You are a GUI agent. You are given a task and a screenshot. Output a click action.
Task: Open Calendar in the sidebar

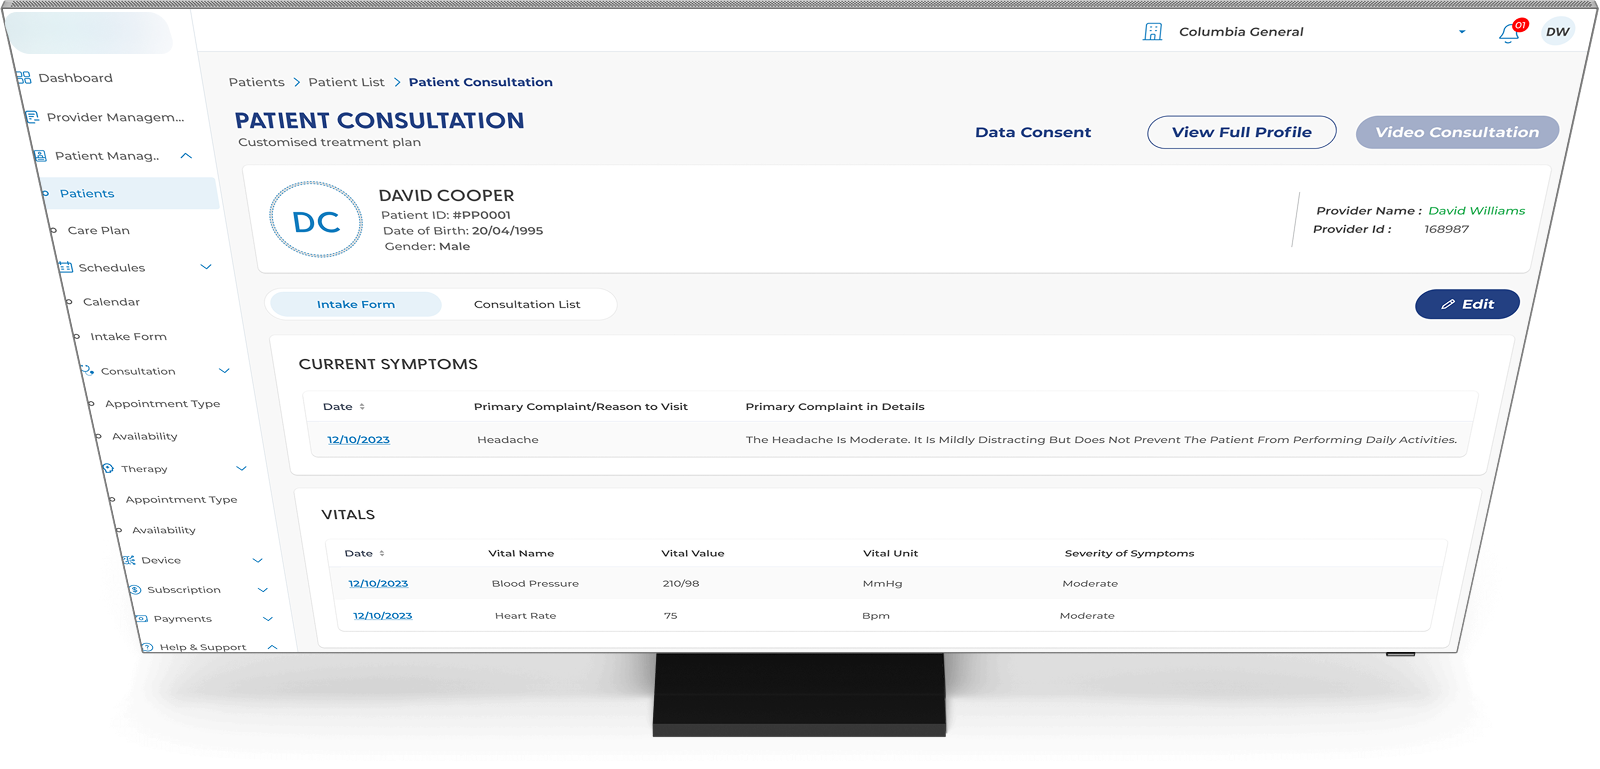click(x=111, y=302)
